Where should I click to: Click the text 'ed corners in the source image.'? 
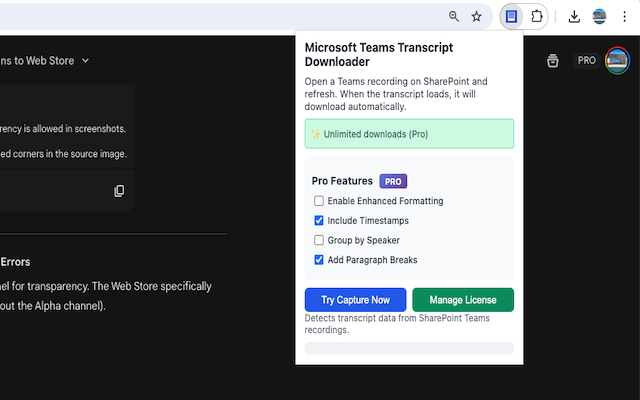pyautogui.click(x=63, y=154)
